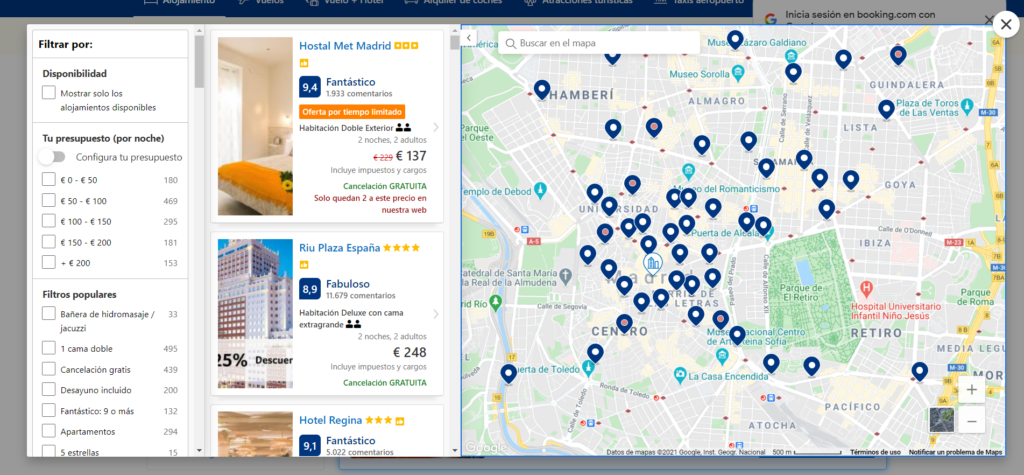Zoom in on the map with plus button
Image resolution: width=1024 pixels, height=475 pixels.
pos(971,390)
